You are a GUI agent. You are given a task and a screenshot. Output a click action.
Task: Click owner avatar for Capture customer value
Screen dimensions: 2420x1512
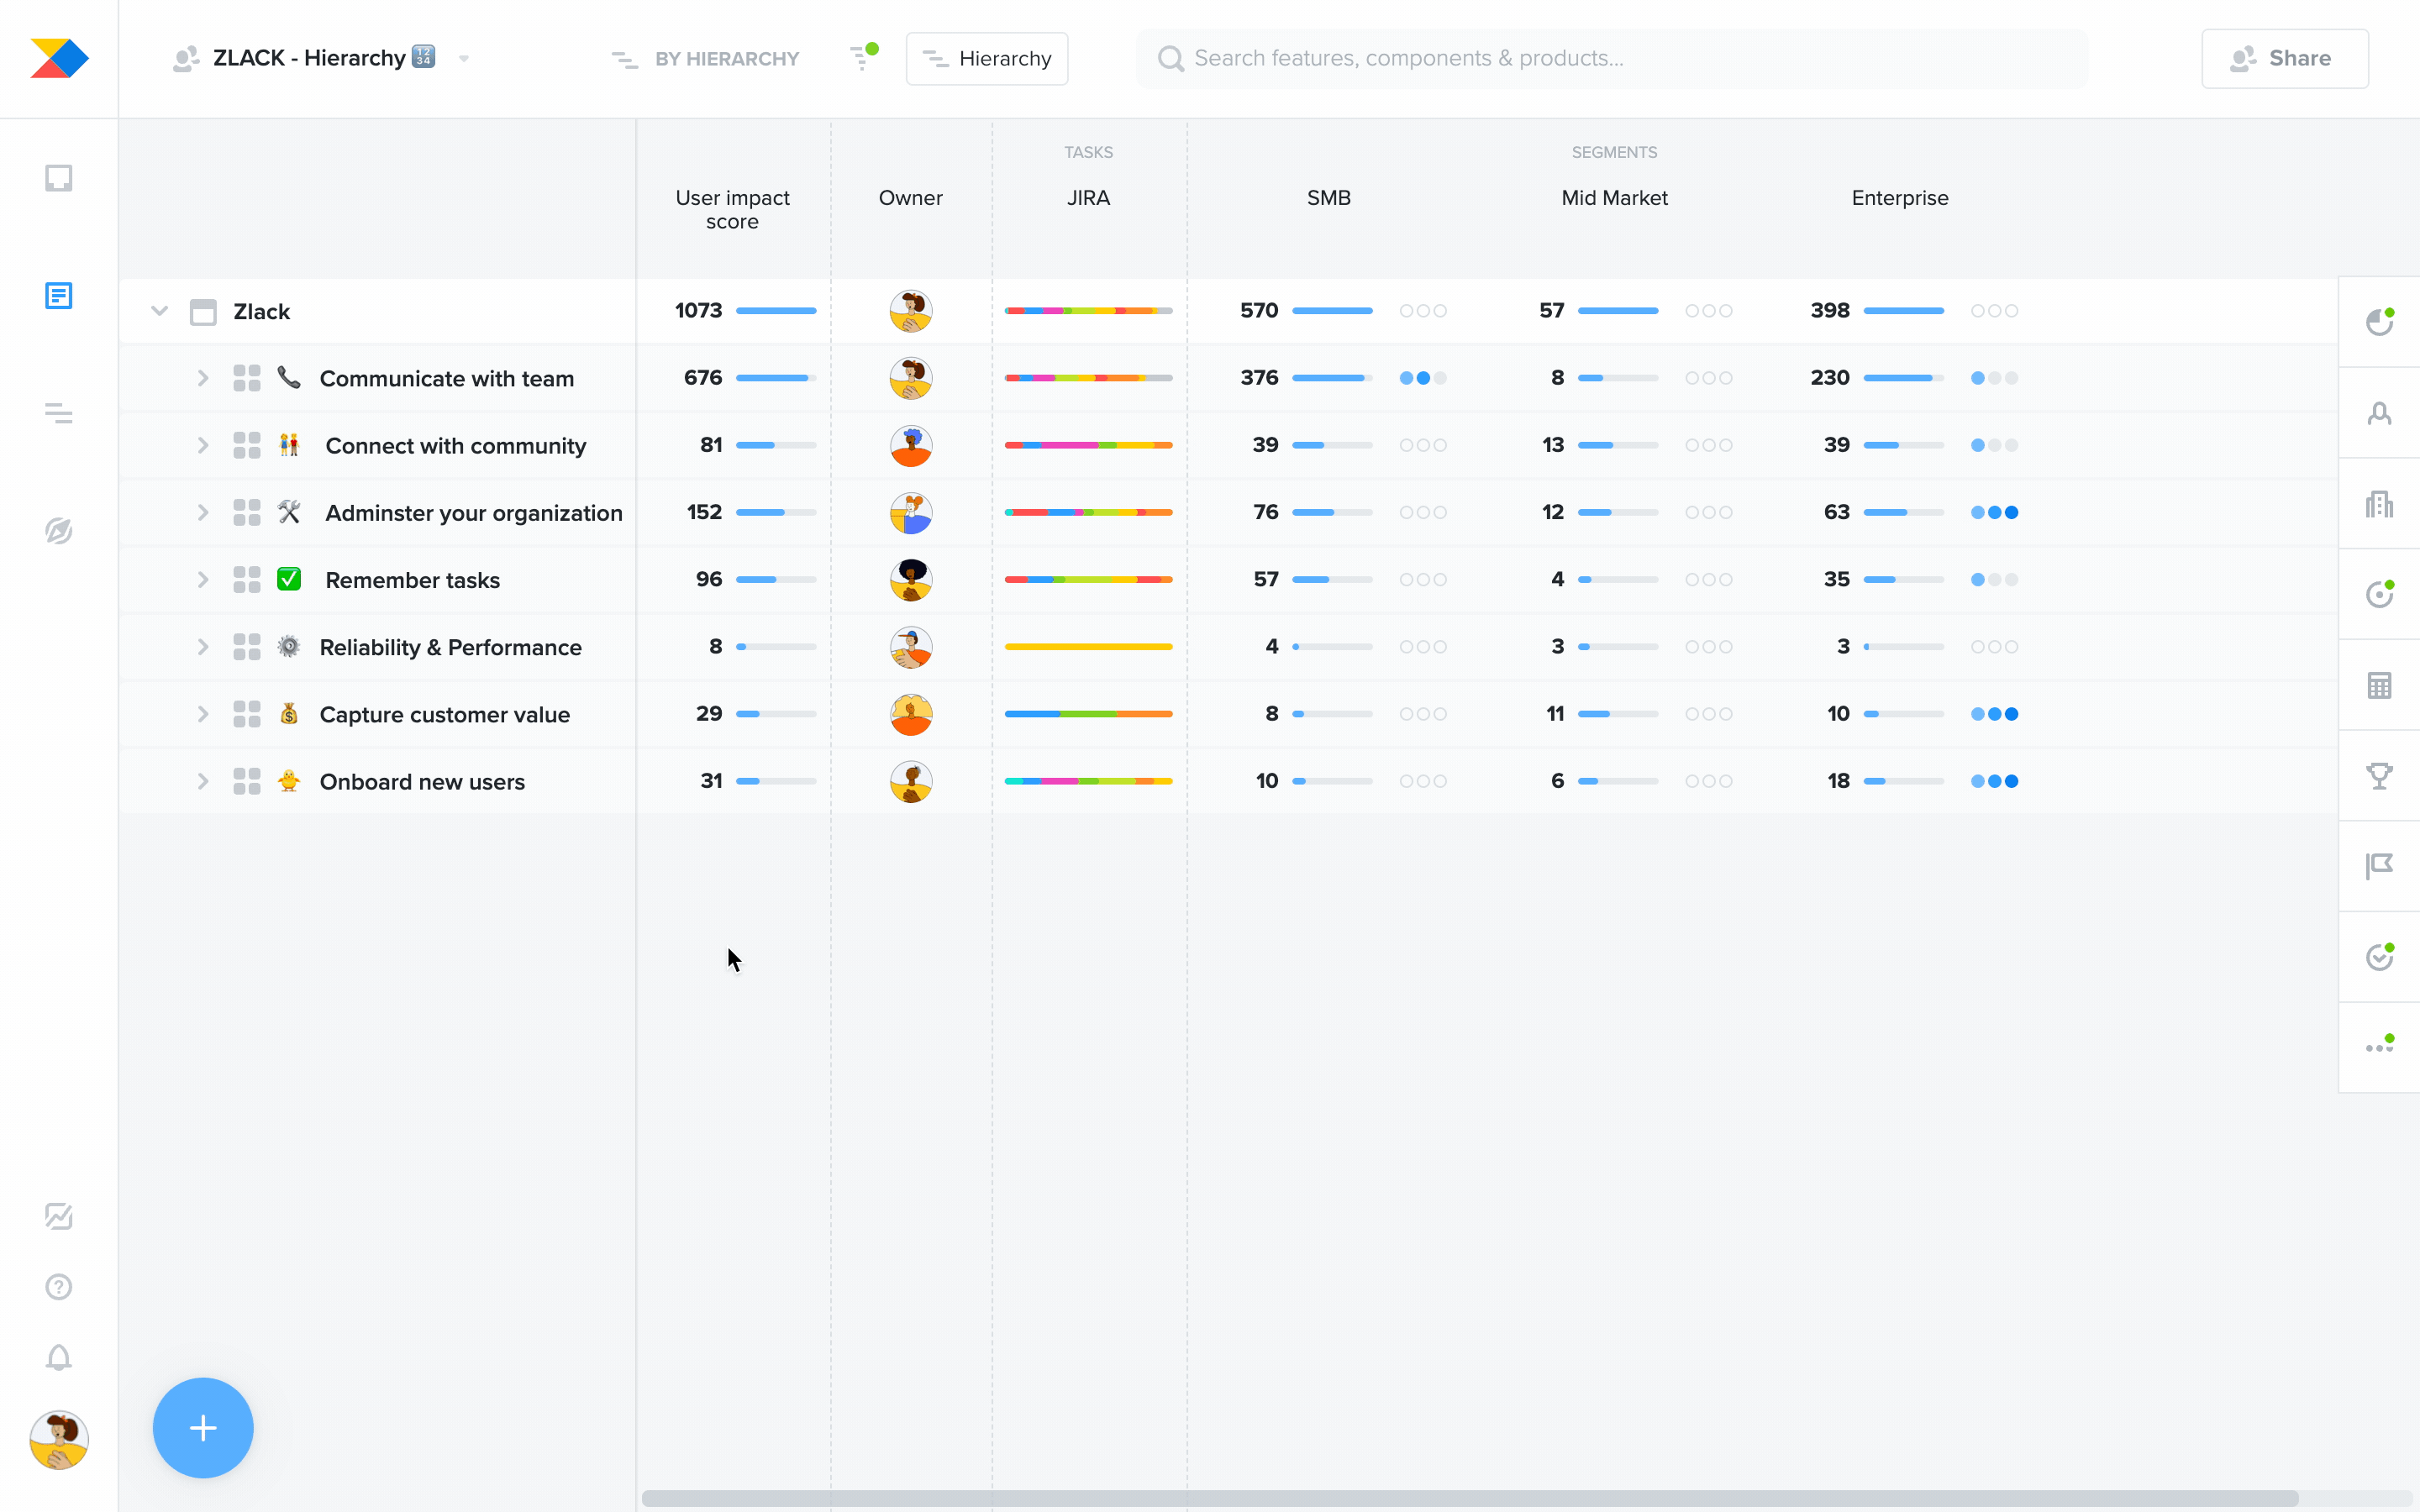(x=910, y=714)
